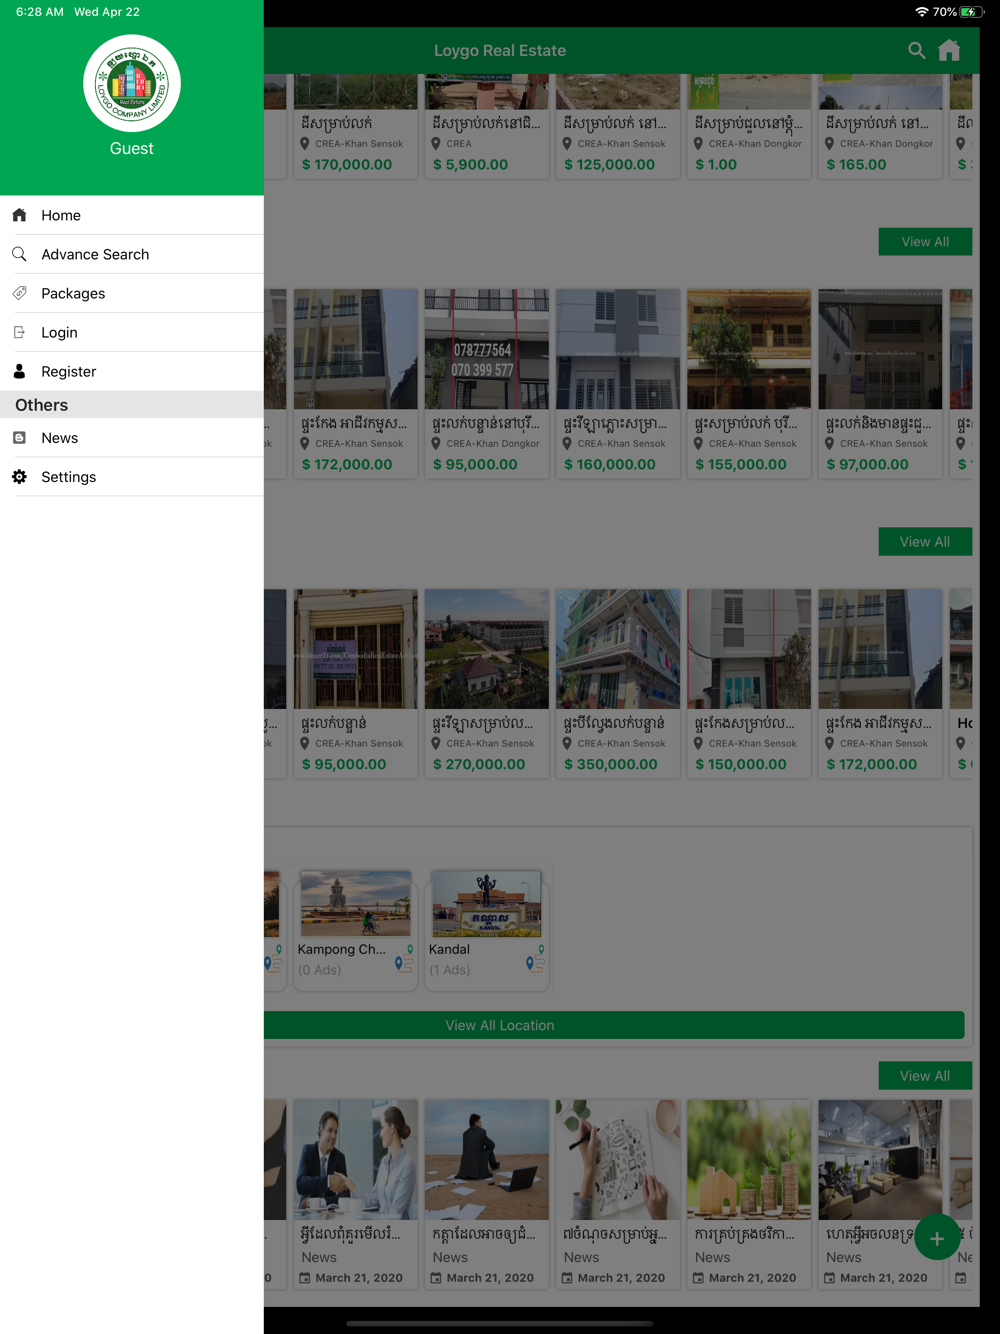Open the Kandal location card
Viewport: 1000px width, 1334px height.
coord(487,929)
